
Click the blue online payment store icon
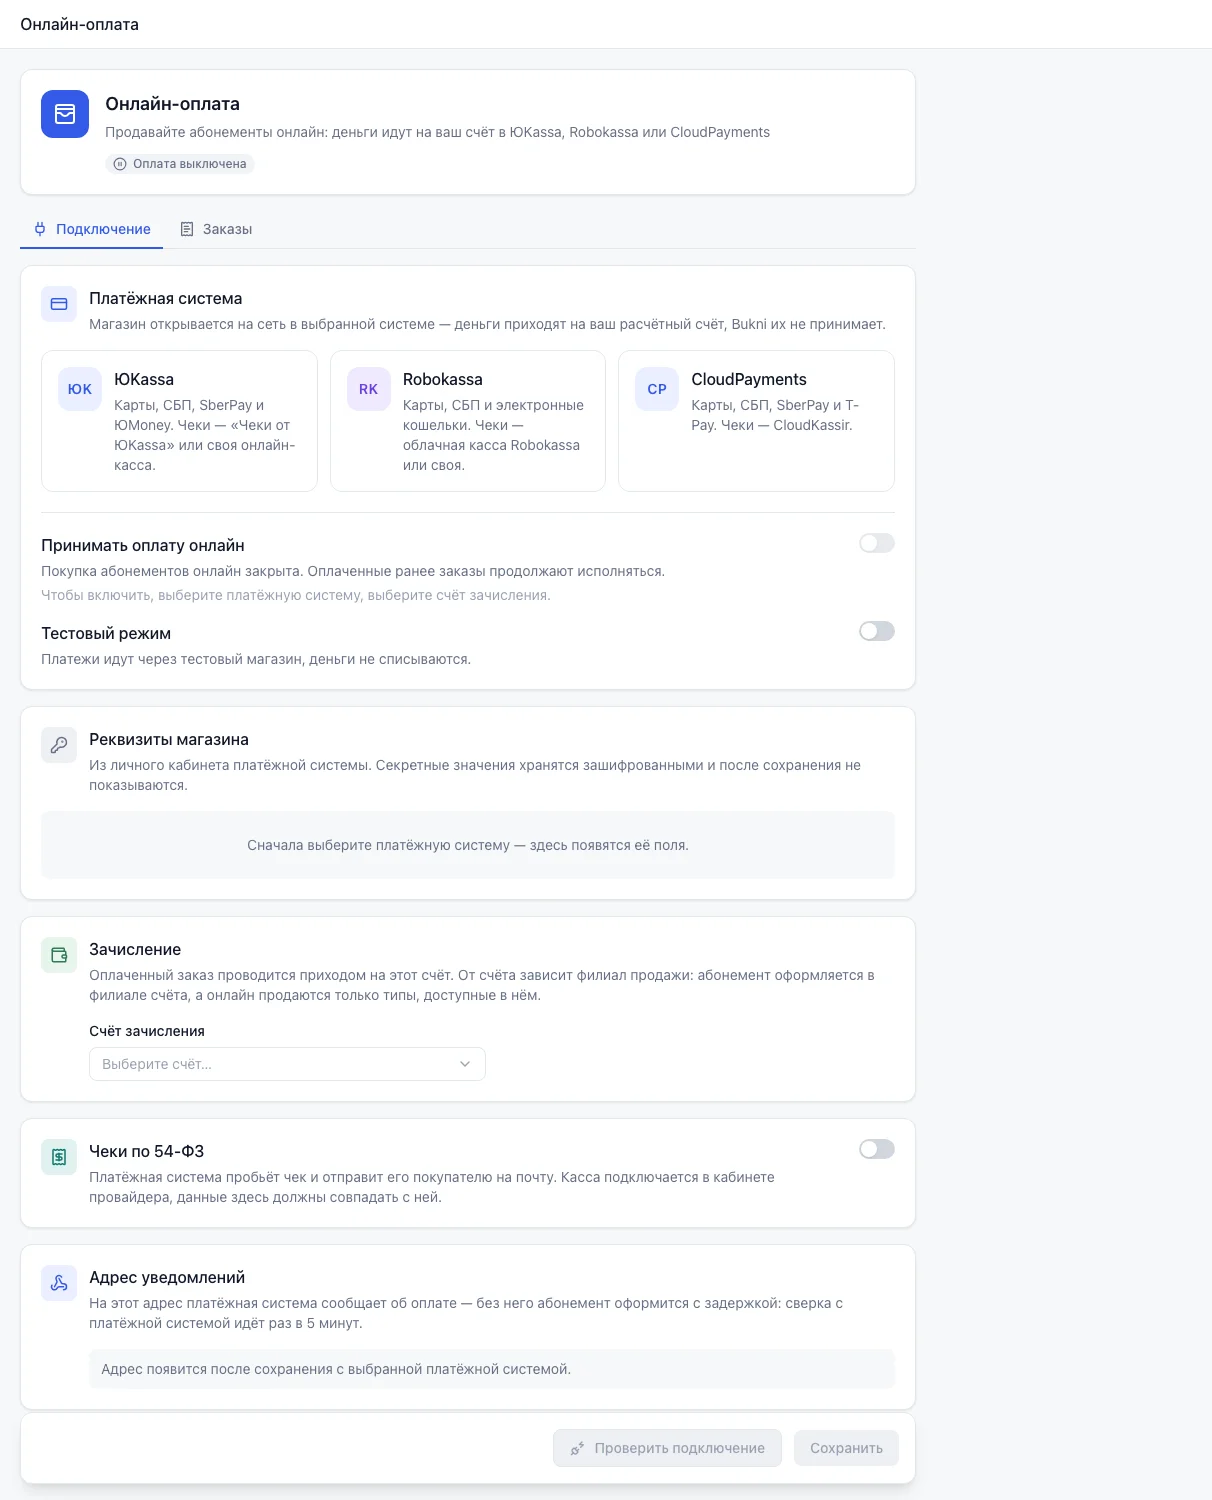[65, 114]
